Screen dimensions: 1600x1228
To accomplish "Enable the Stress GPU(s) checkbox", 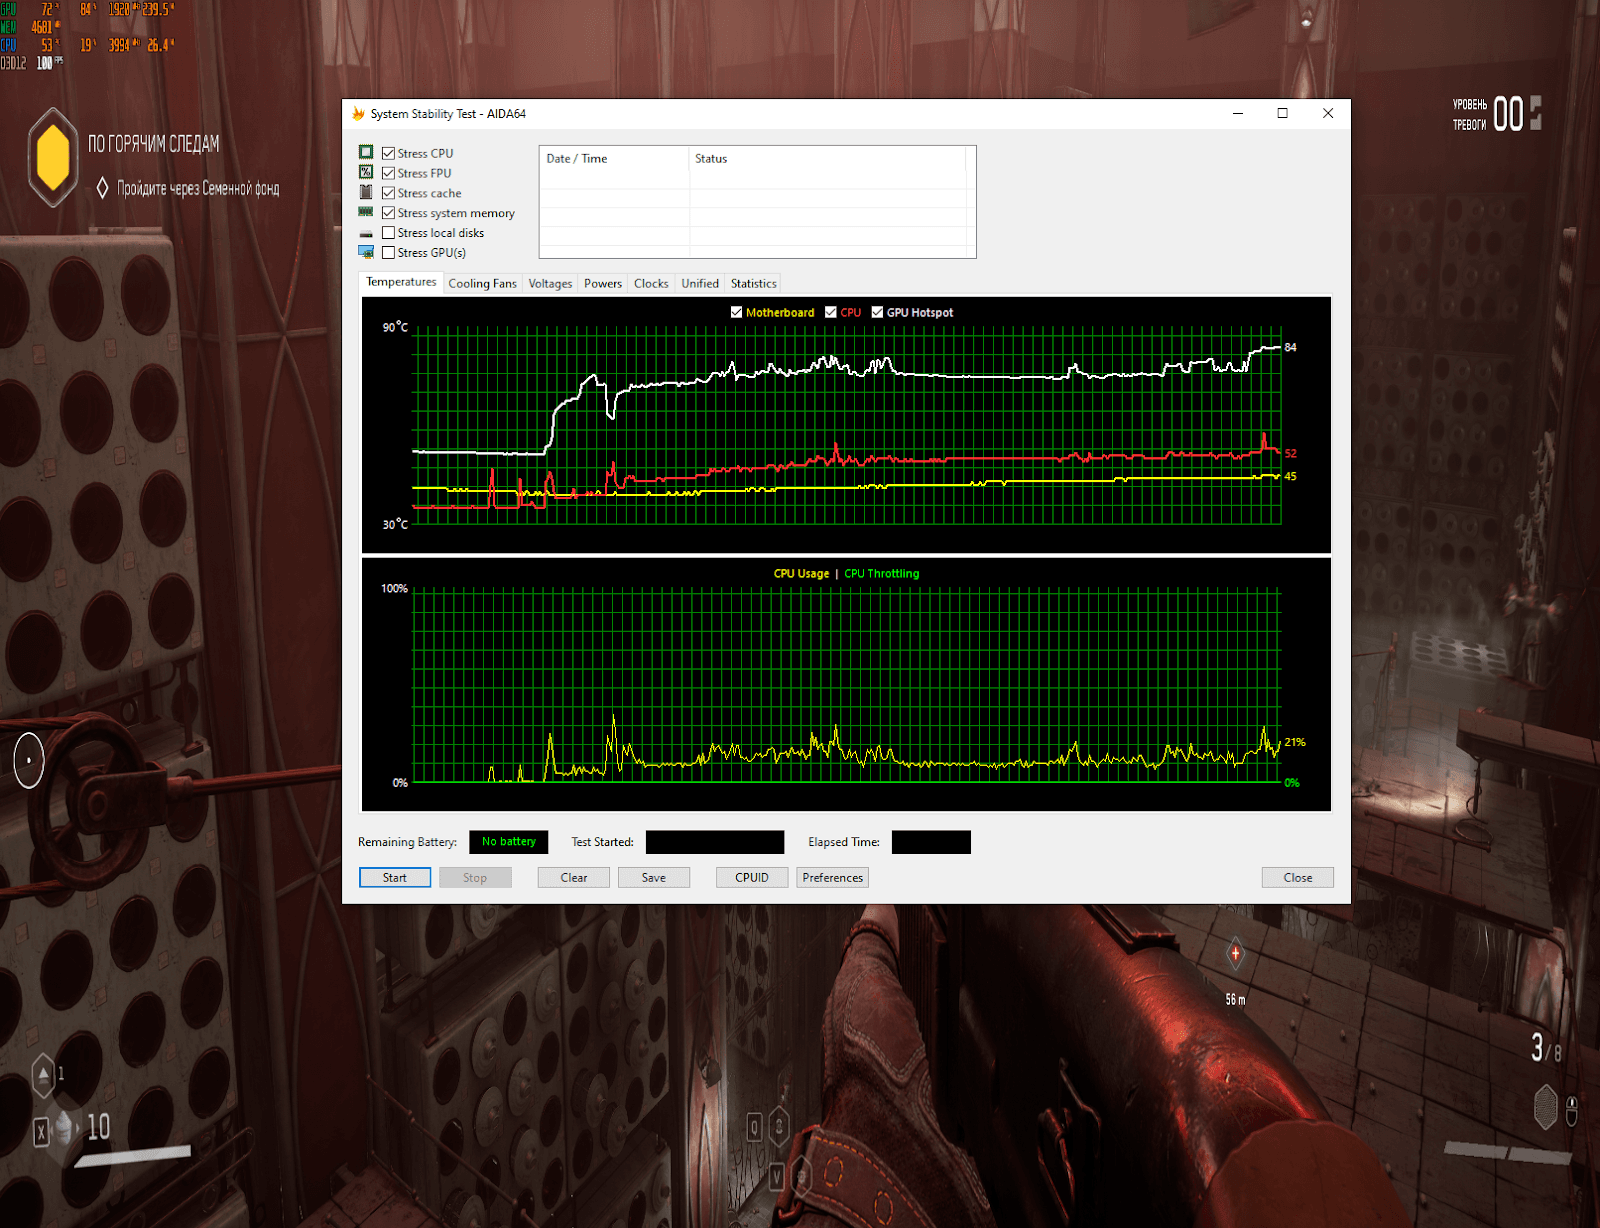I will [x=388, y=253].
